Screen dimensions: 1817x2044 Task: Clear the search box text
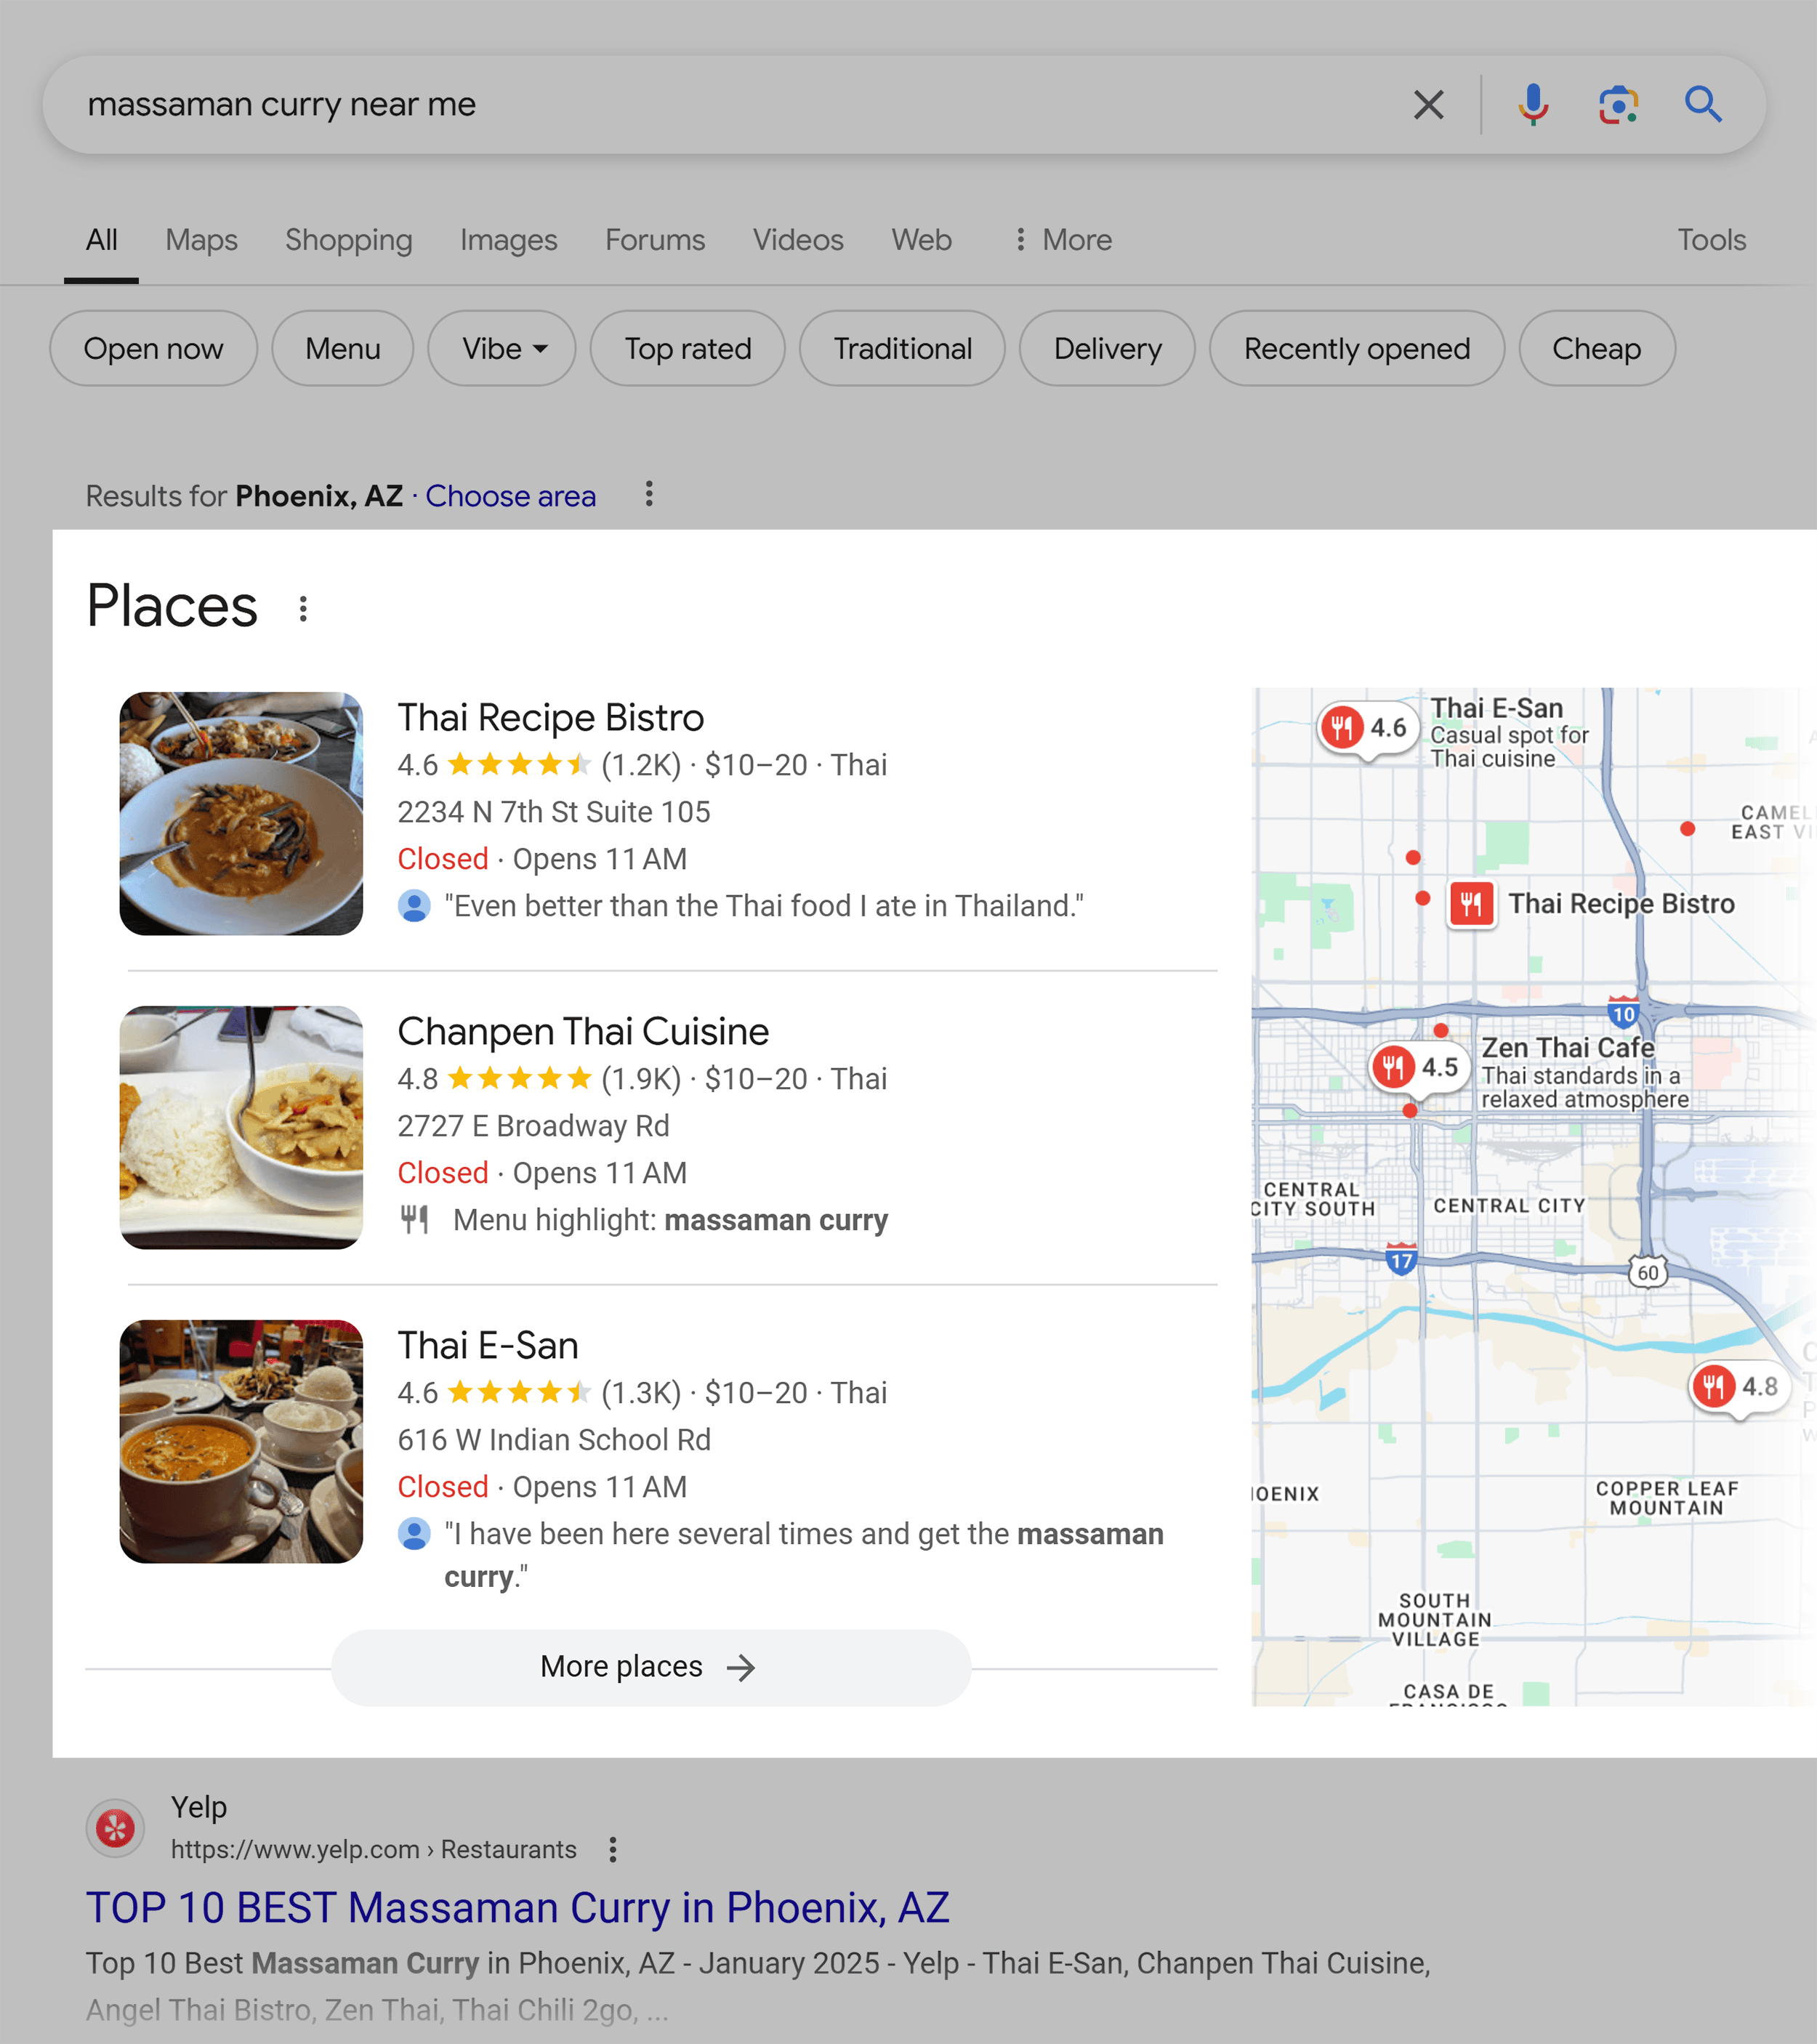click(1428, 104)
